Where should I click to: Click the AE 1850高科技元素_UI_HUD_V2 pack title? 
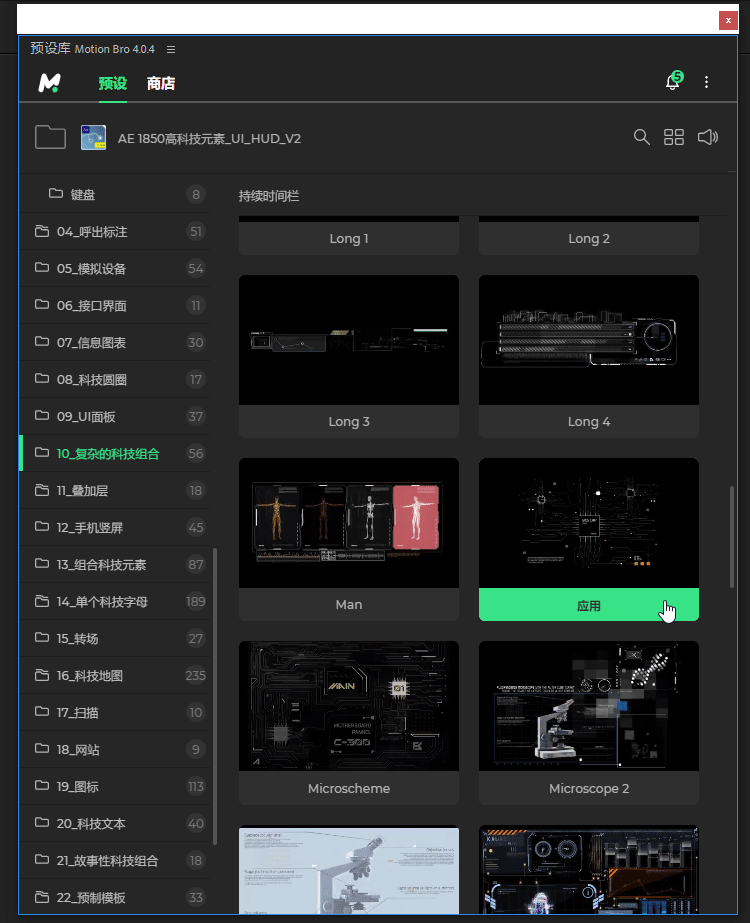tap(209, 138)
